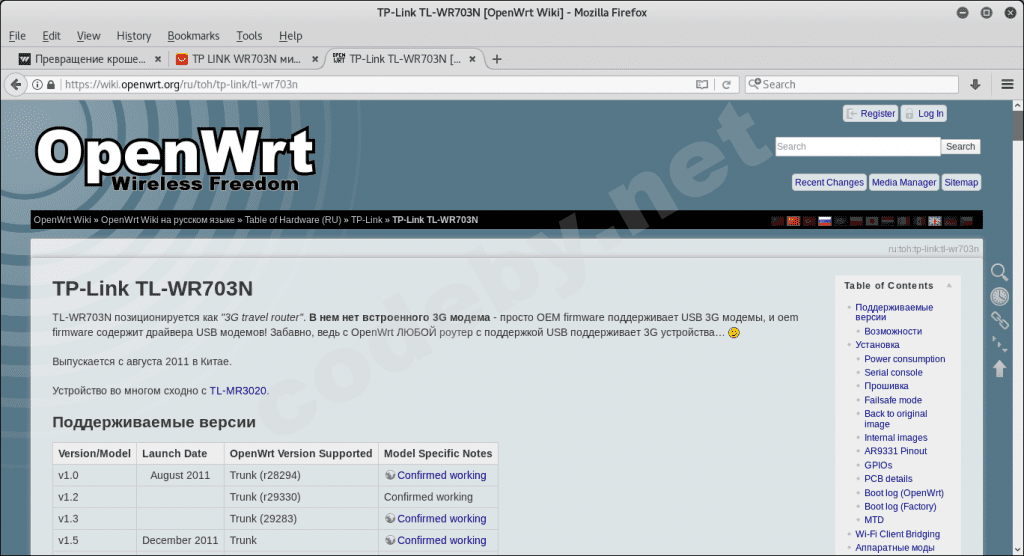Select the Russian flag language icon
Screen dimensions: 1024x556
[x=825, y=221]
